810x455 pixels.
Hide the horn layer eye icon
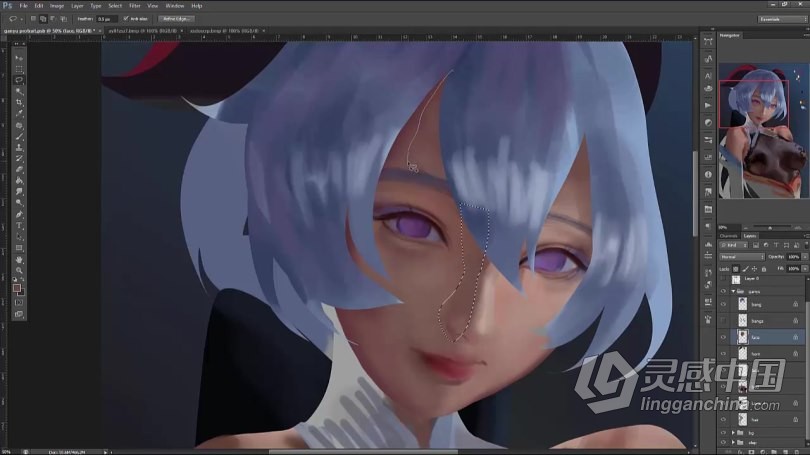tap(723, 354)
